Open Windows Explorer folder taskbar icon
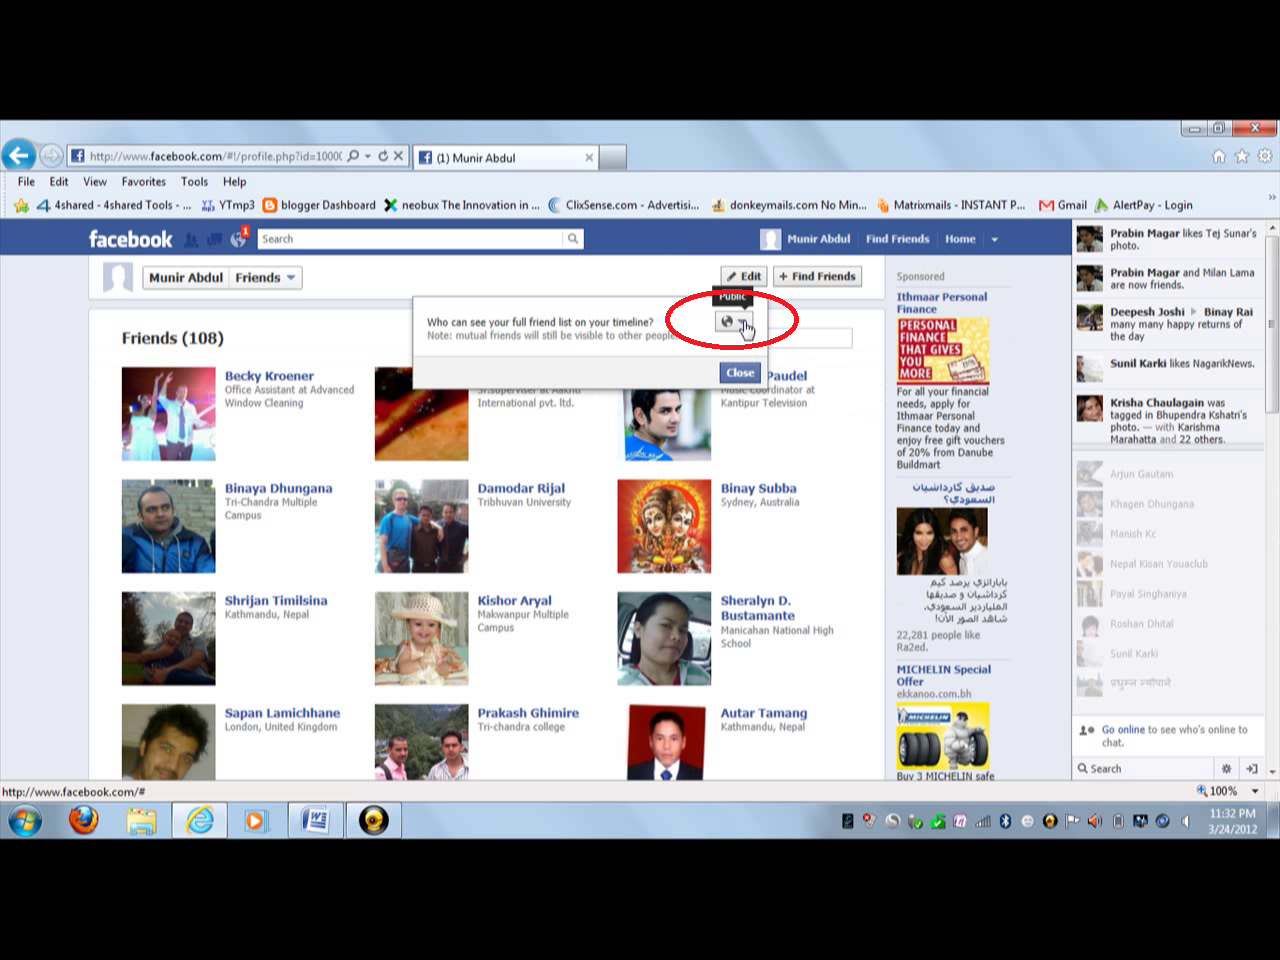 click(x=142, y=820)
